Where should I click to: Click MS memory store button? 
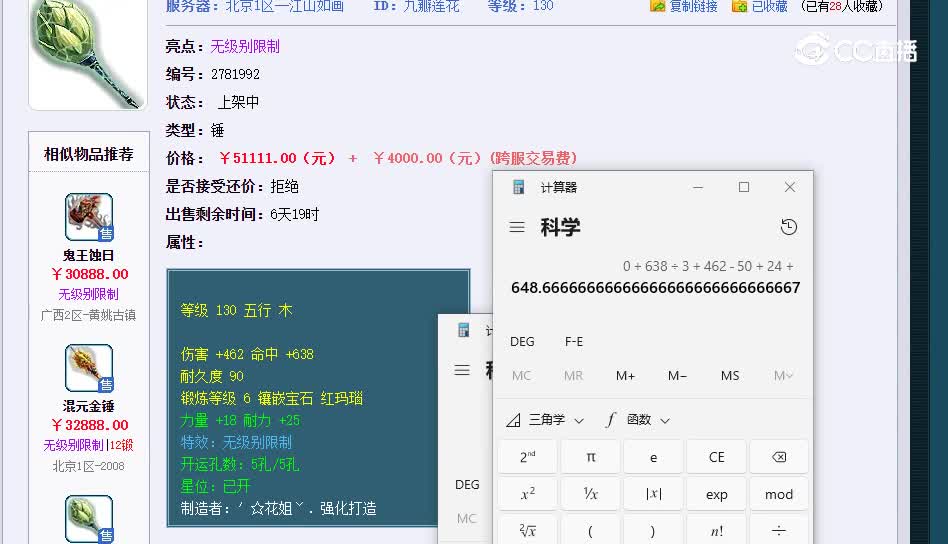[730, 375]
